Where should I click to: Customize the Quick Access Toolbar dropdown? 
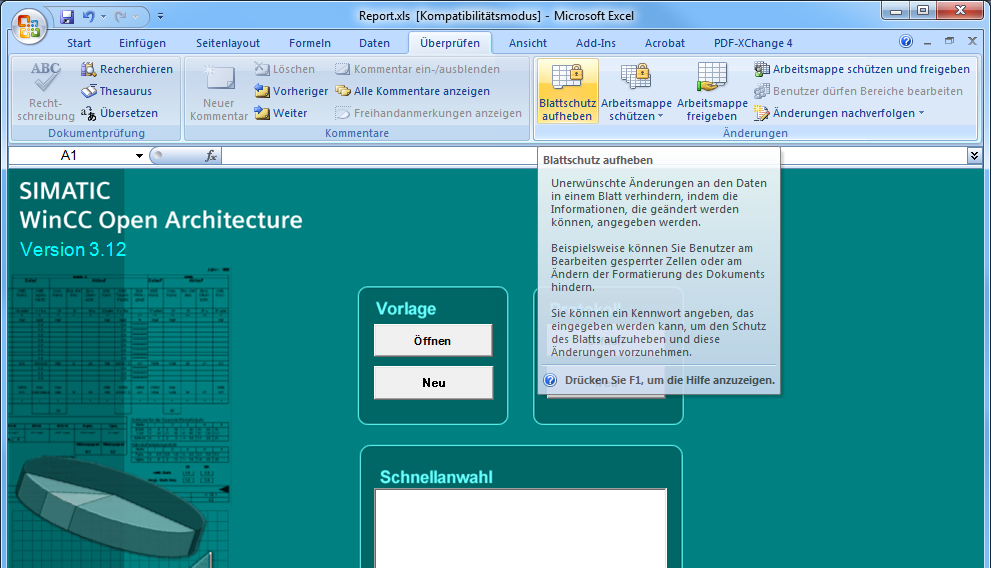(161, 16)
